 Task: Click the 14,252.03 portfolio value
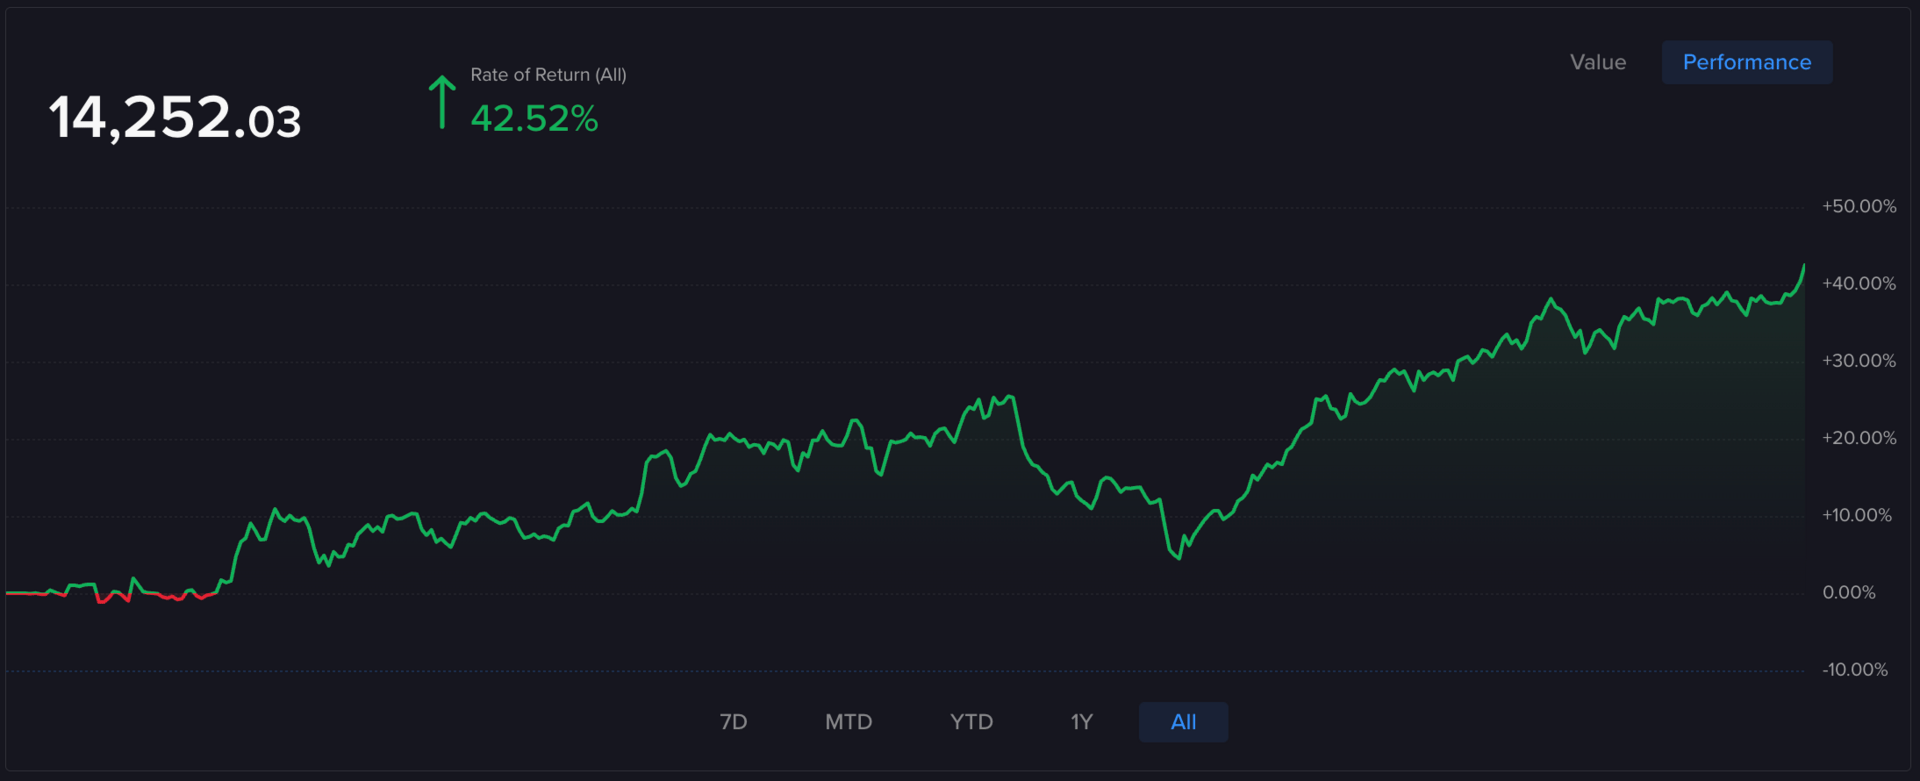tap(175, 118)
